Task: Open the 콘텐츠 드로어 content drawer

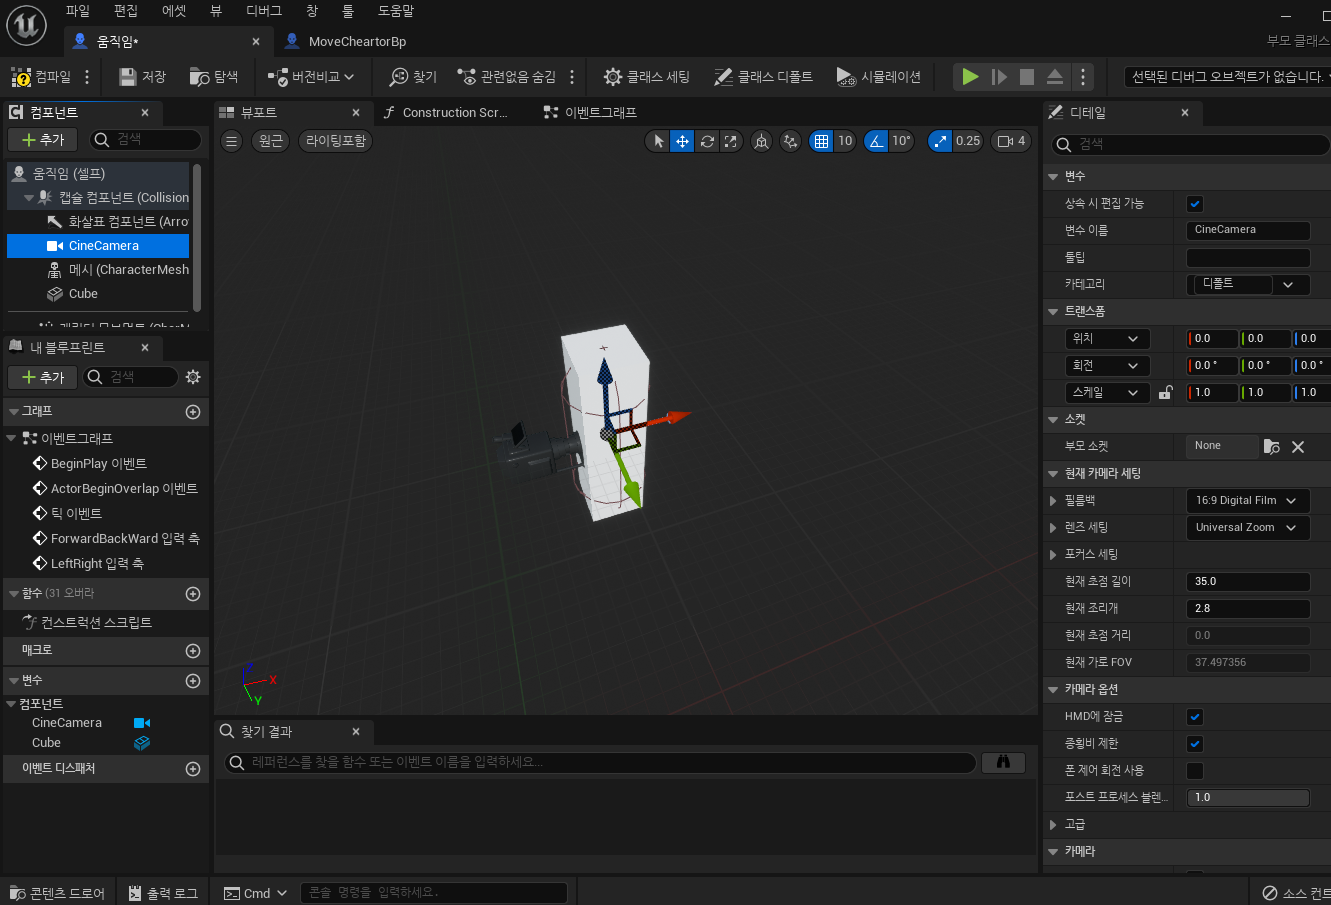Action: [x=57, y=893]
